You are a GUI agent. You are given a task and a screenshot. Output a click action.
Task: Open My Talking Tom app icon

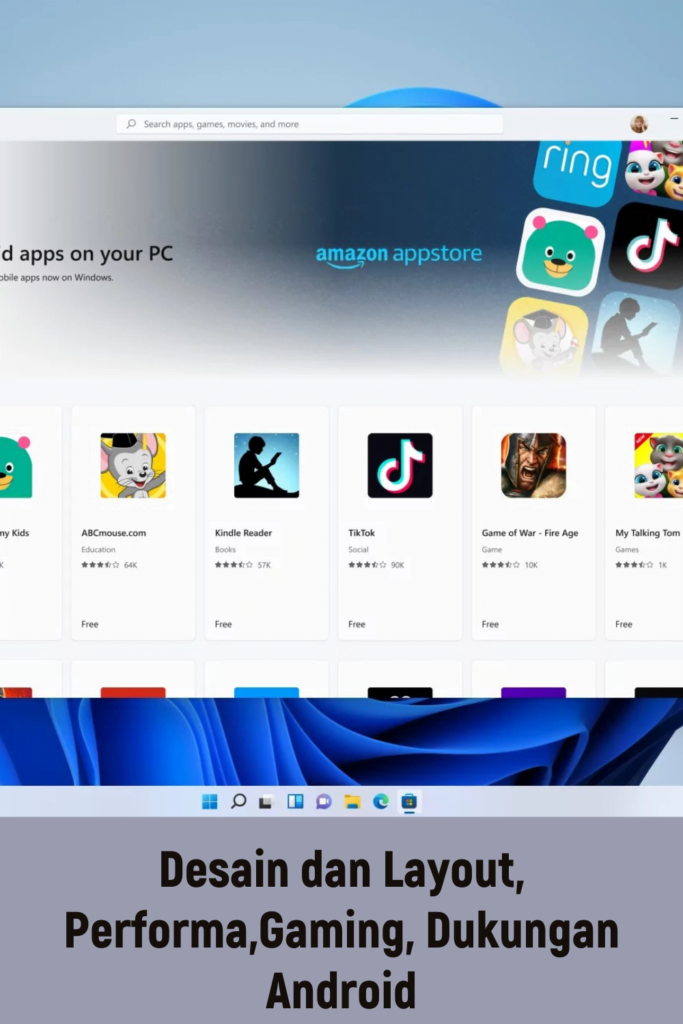coord(658,465)
